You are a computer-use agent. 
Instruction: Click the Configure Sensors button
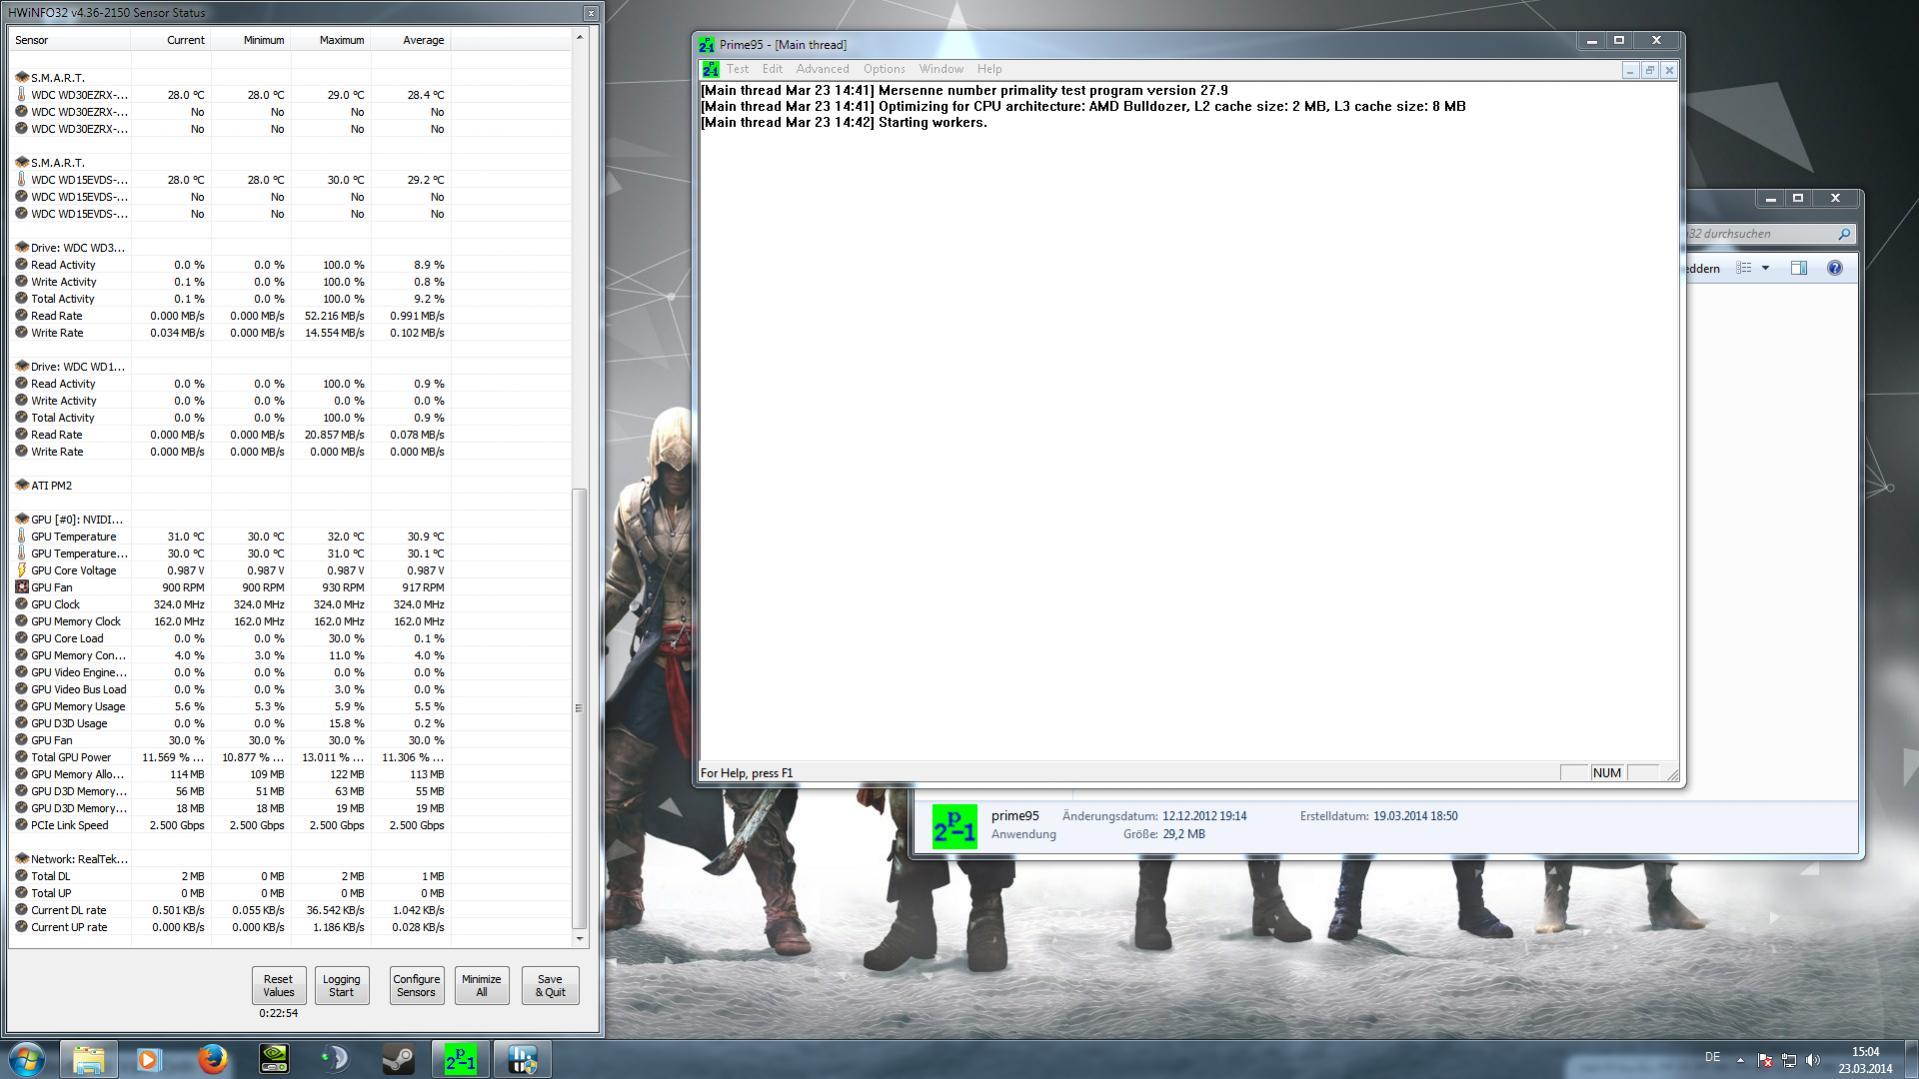tap(416, 985)
